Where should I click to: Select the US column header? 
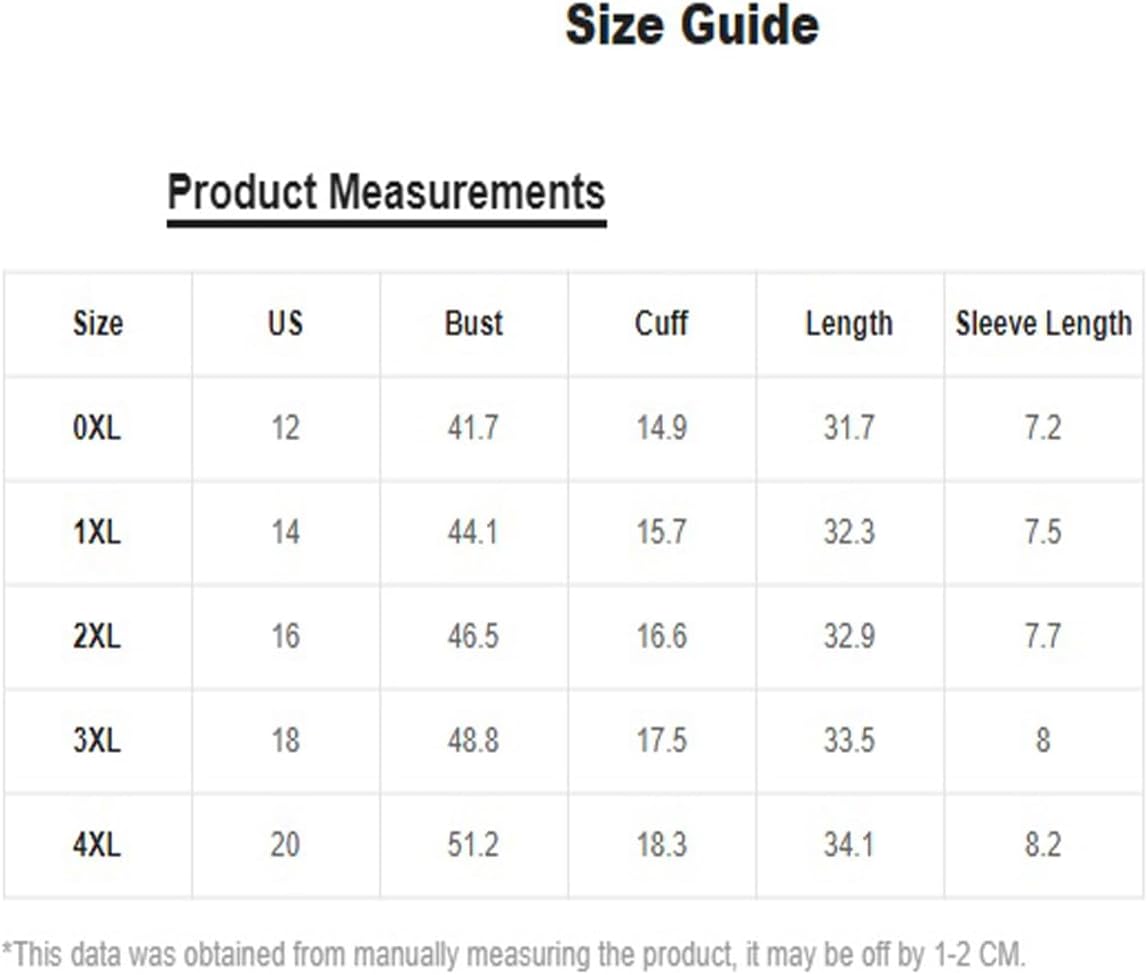pyautogui.click(x=285, y=323)
